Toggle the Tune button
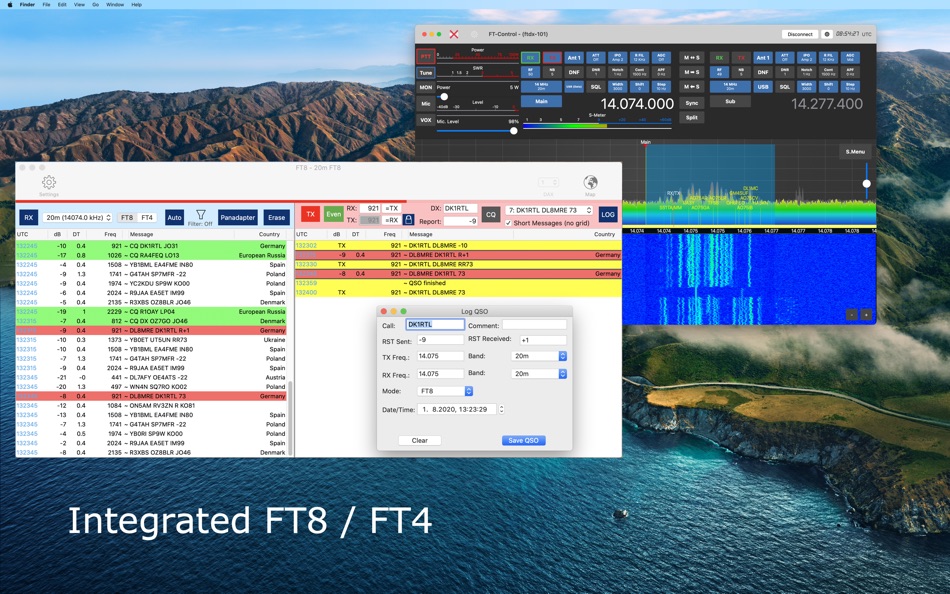 click(426, 73)
